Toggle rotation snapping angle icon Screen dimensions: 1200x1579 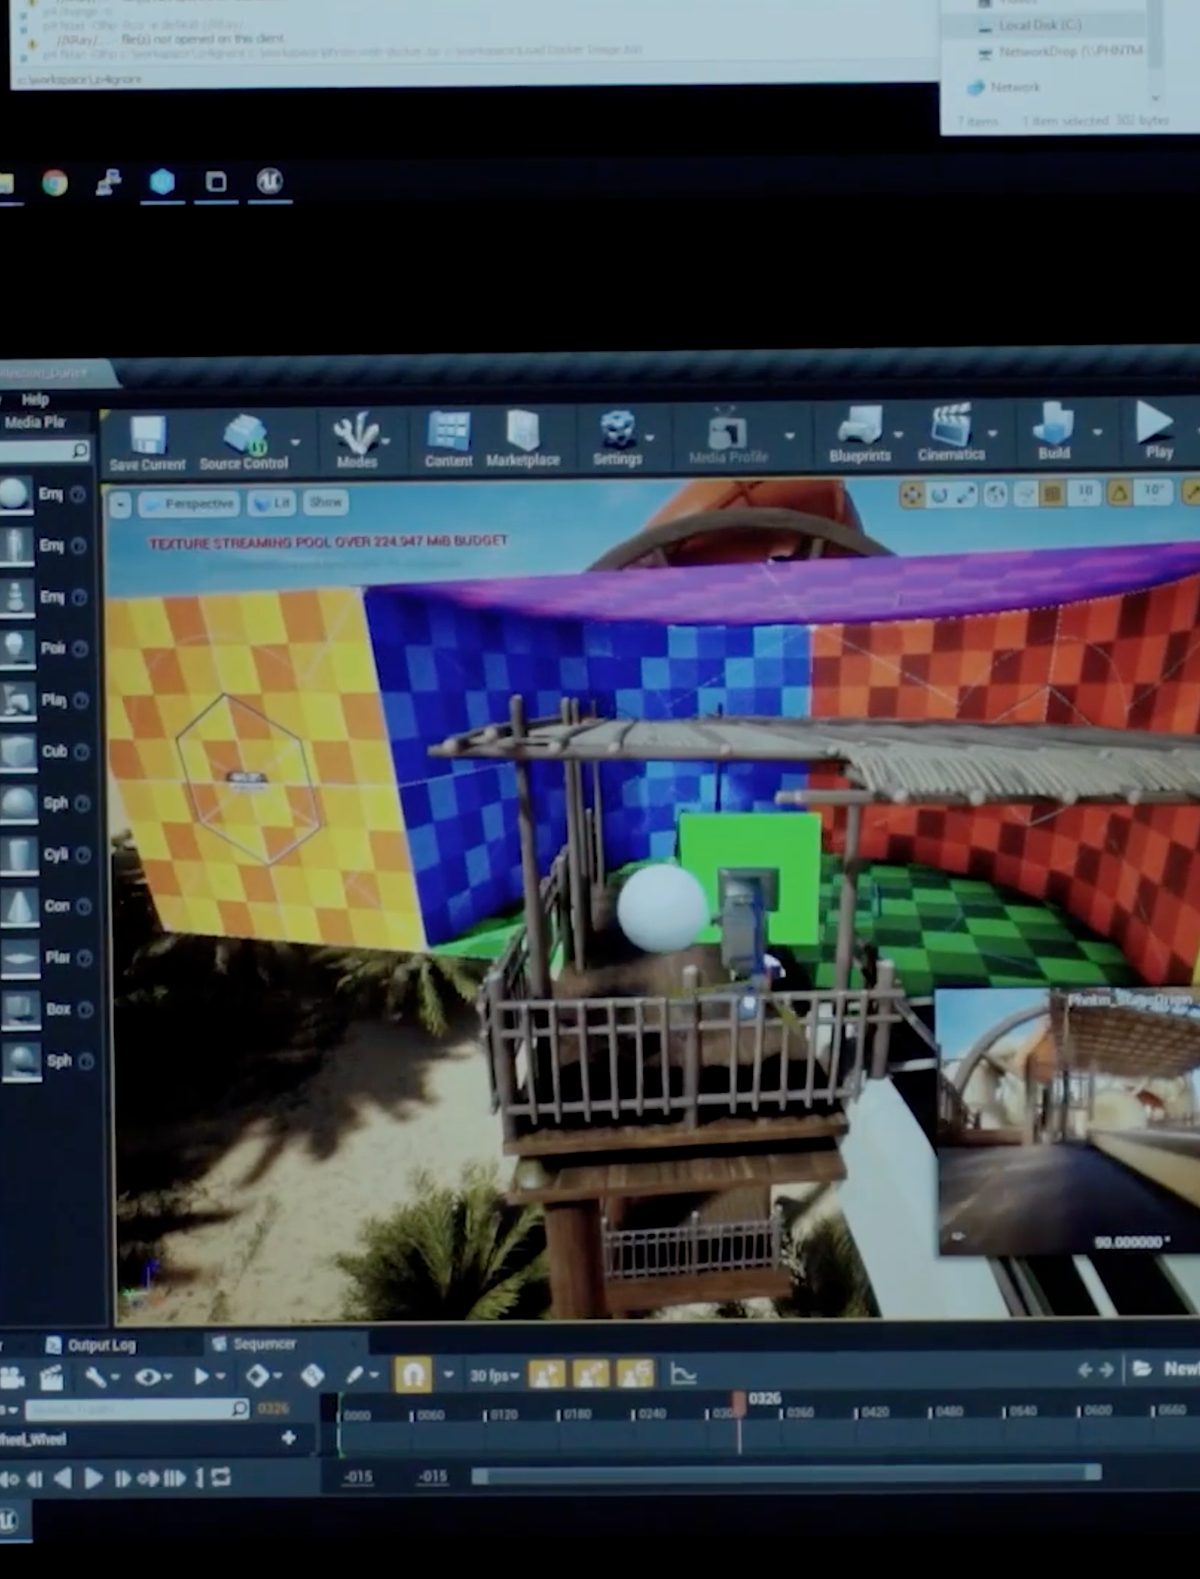click(x=1120, y=492)
